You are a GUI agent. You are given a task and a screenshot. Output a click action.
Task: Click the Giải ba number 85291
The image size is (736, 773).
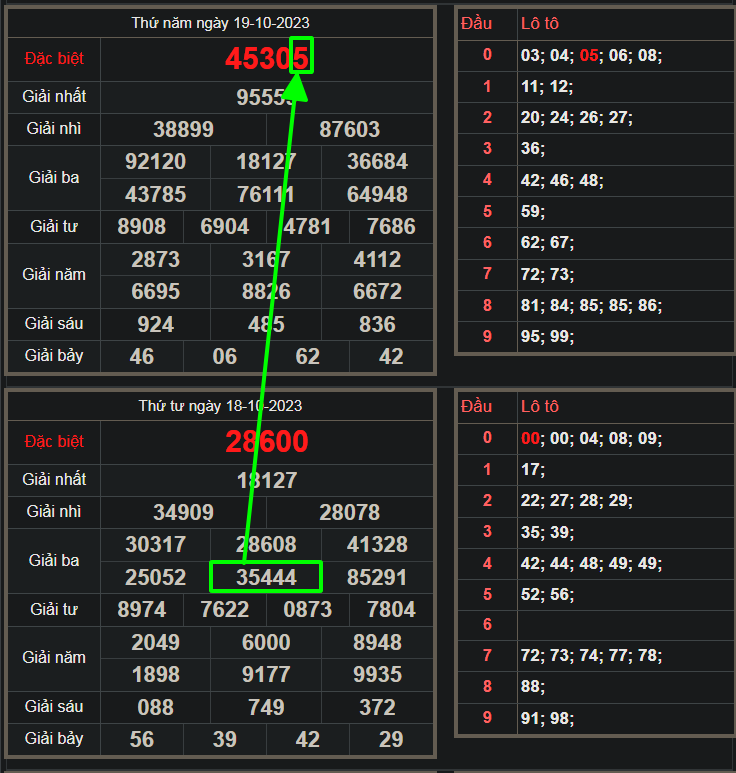[377, 577]
